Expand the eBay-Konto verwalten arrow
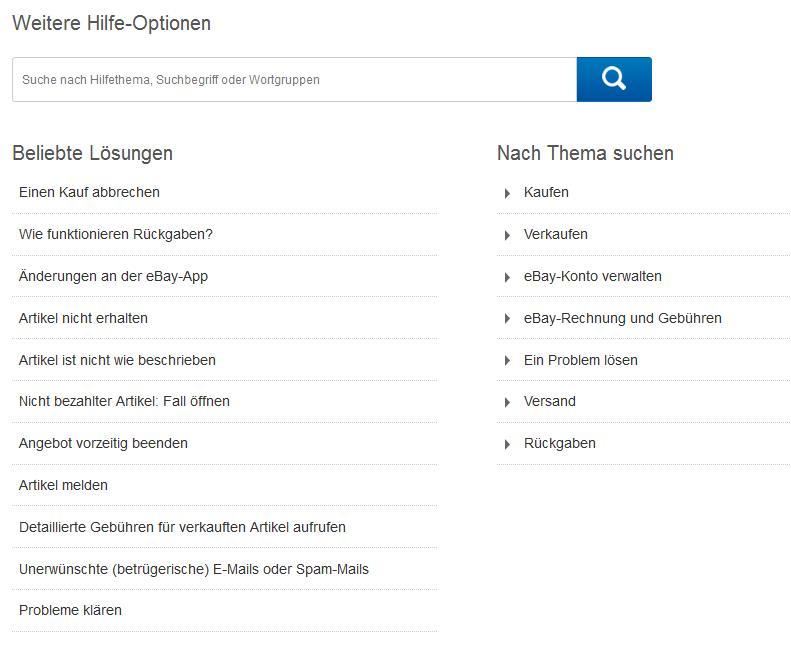Screen dimensions: 791x648 [x=507, y=277]
